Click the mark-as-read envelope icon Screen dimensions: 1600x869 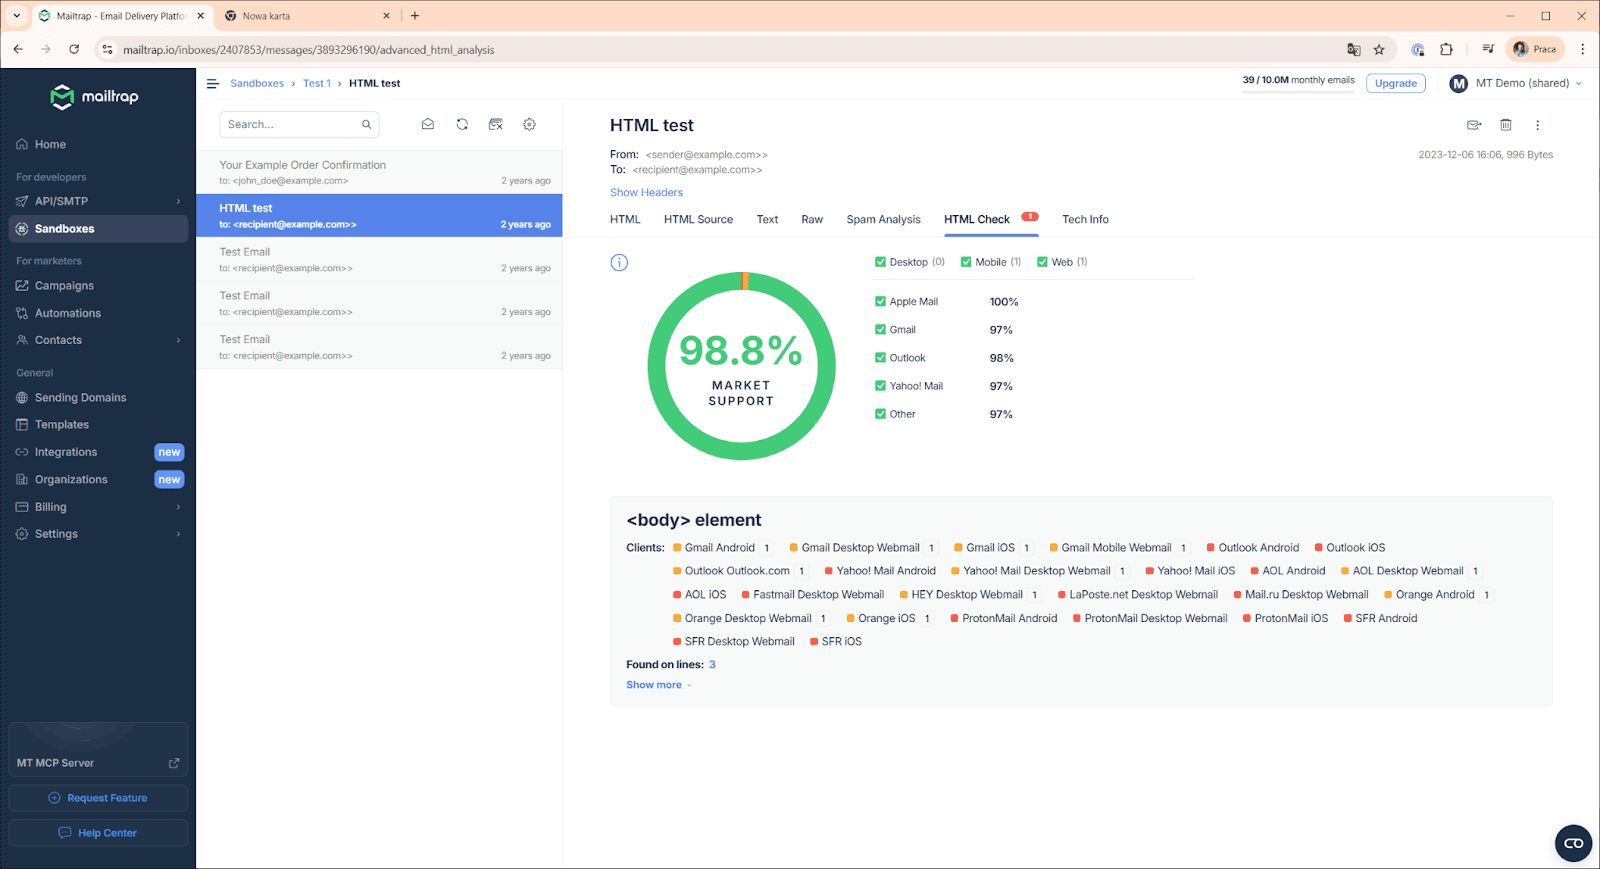(428, 124)
